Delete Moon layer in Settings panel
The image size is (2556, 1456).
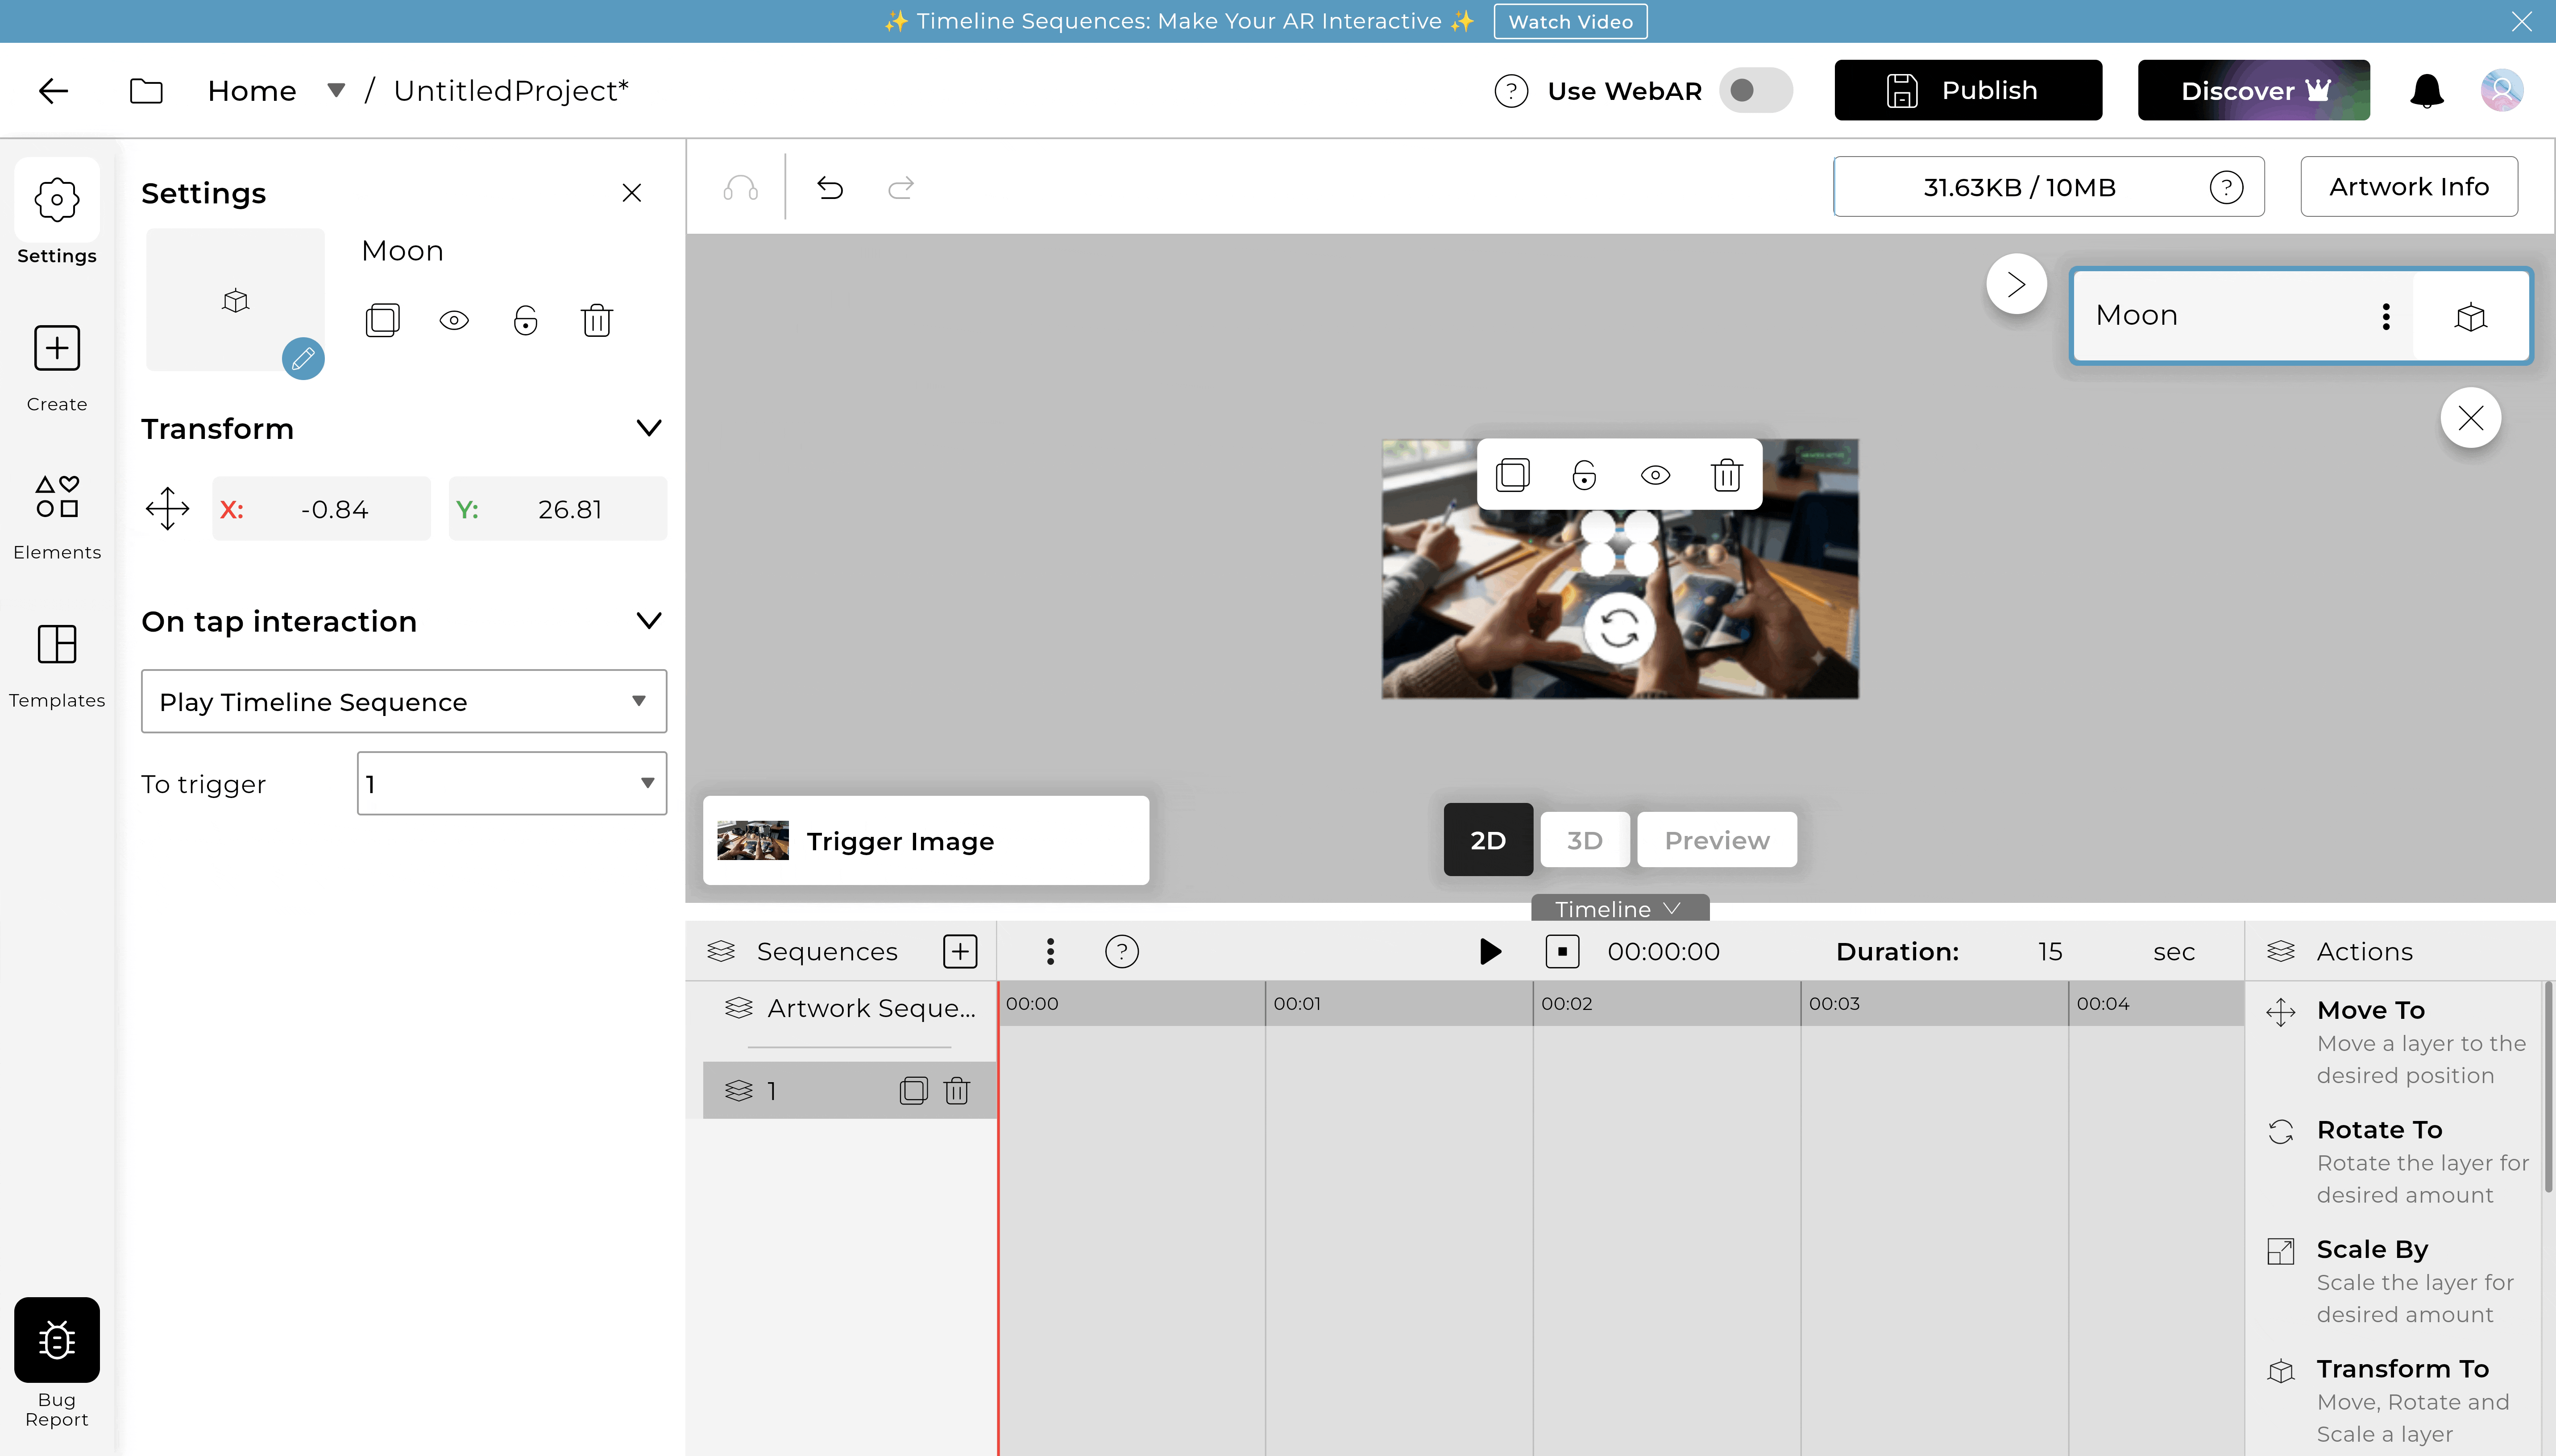coord(597,320)
